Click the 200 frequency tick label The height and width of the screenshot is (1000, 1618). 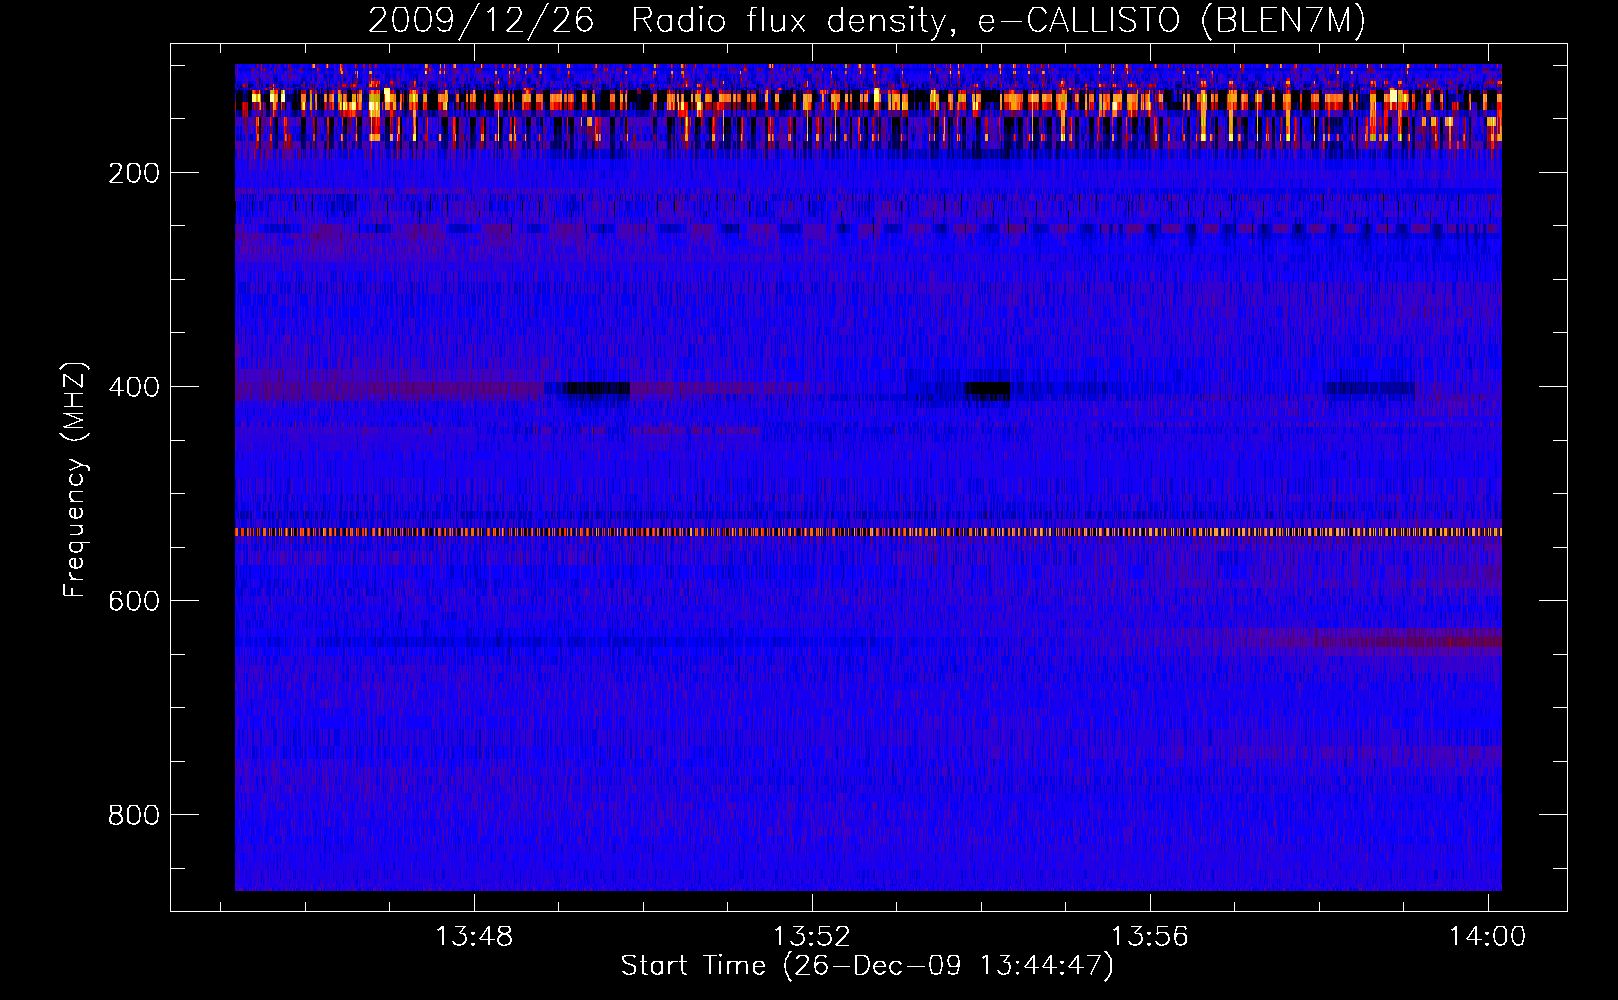click(135, 173)
